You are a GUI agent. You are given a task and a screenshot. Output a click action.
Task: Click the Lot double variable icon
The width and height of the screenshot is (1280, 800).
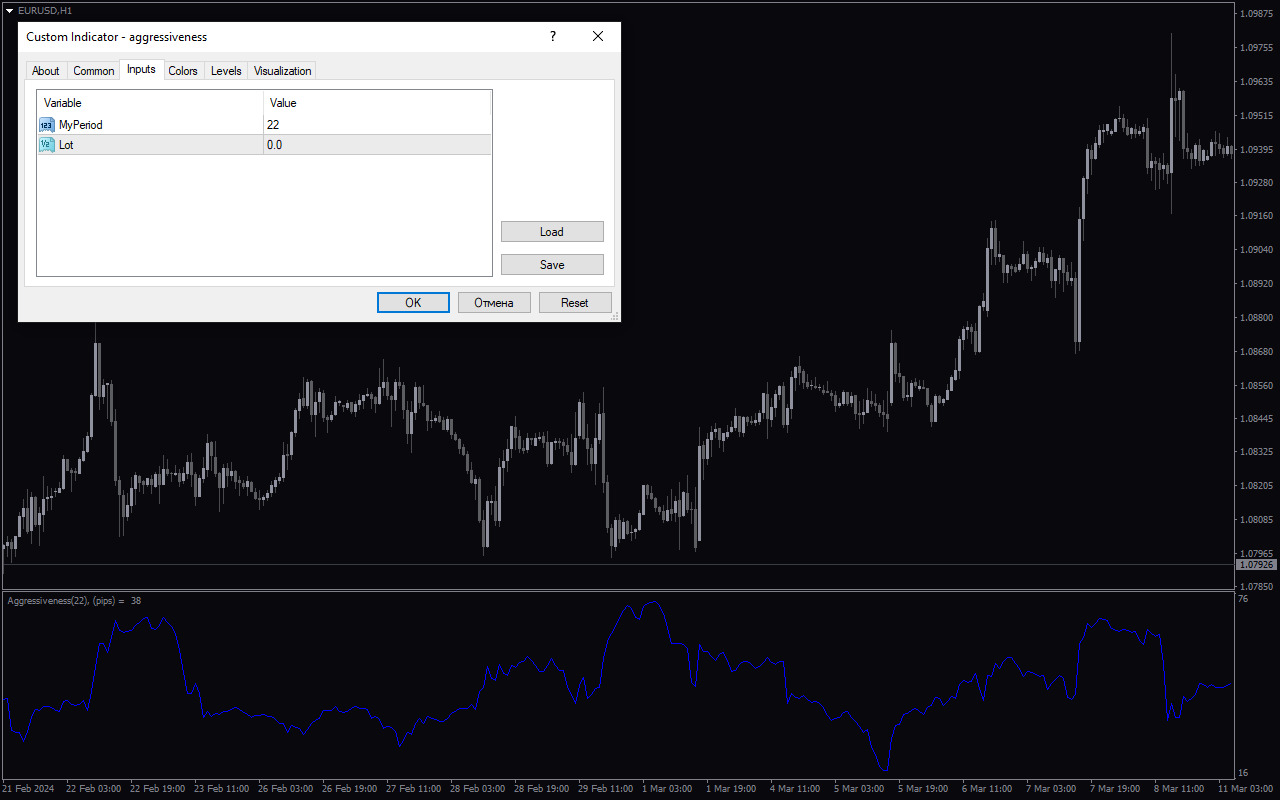coord(47,145)
